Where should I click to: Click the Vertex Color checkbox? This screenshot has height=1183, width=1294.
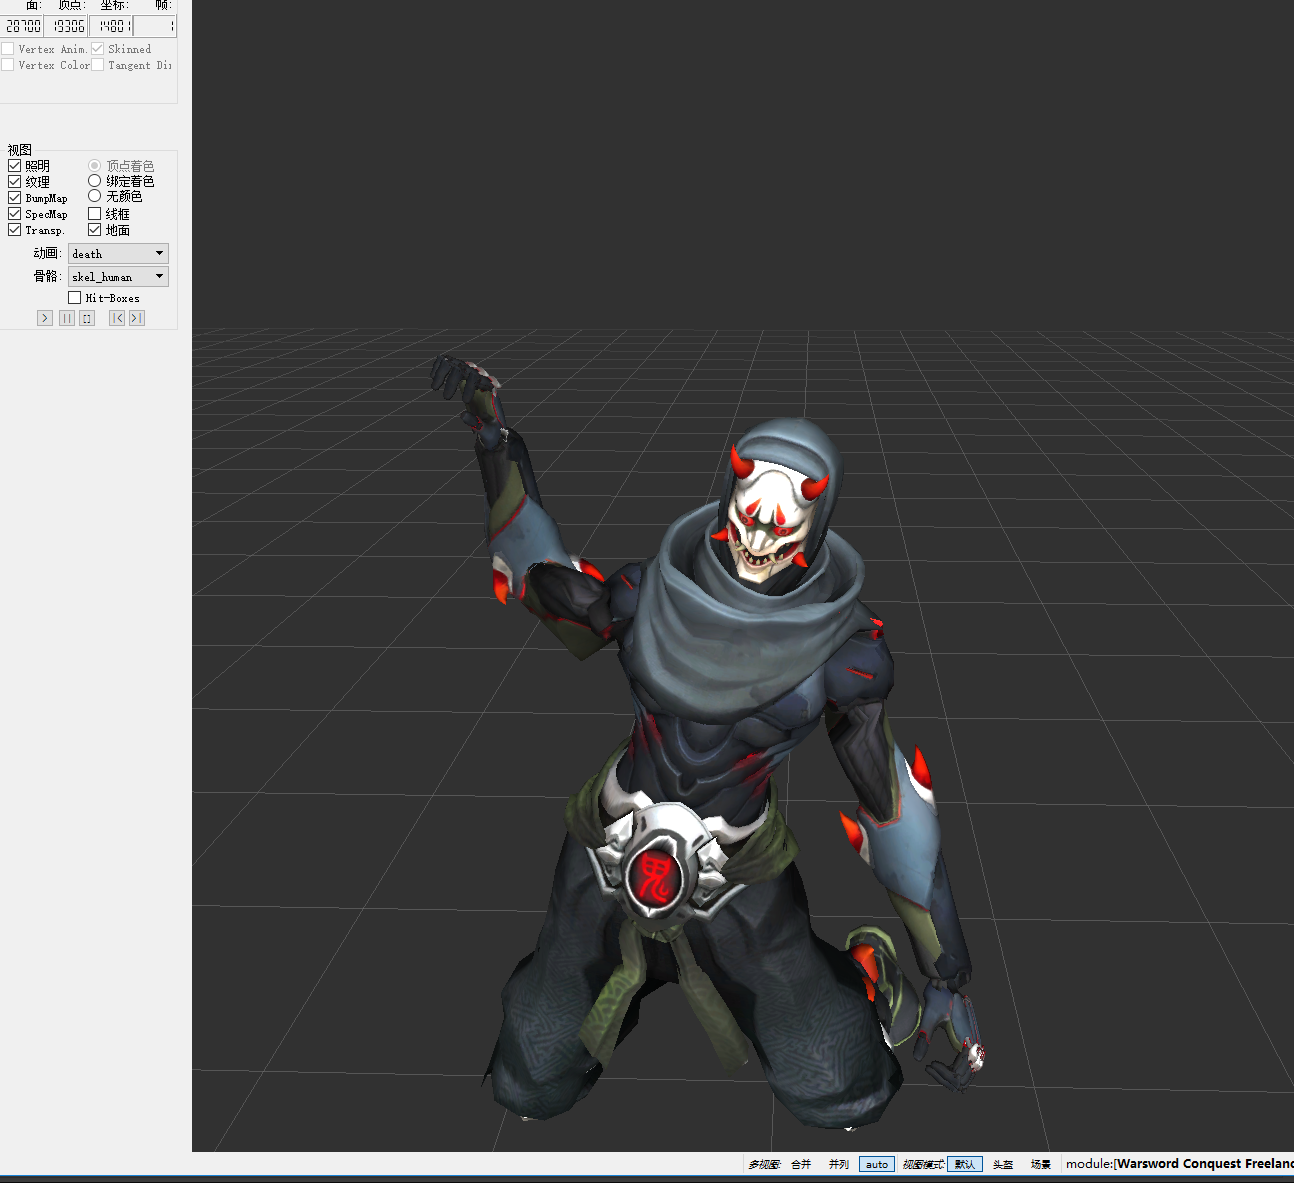8,65
